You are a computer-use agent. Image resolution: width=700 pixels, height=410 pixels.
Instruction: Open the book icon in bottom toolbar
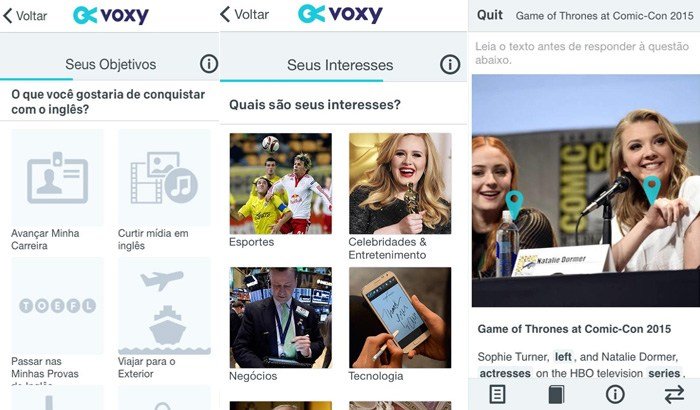point(556,394)
